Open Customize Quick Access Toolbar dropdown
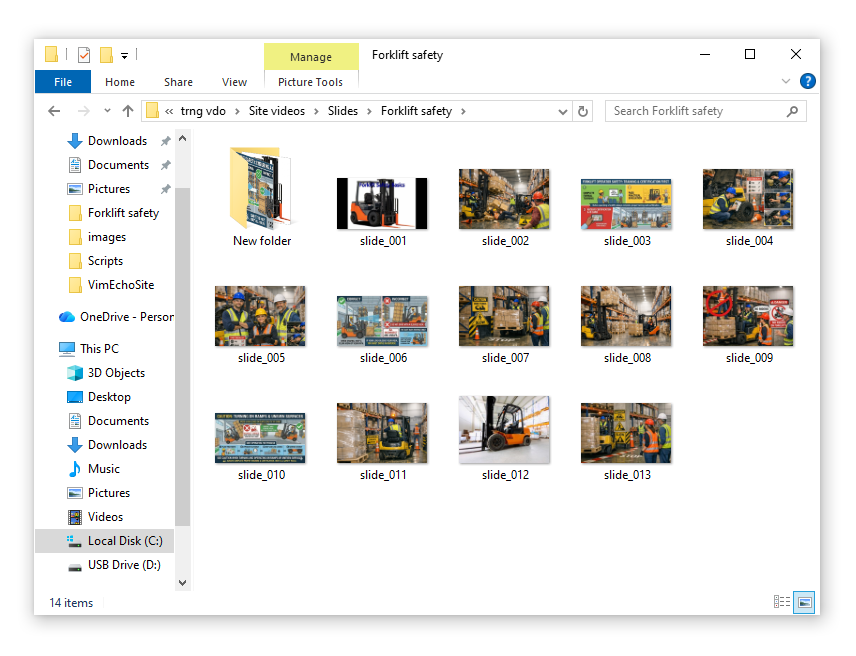This screenshot has width=856, height=656. pos(124,55)
